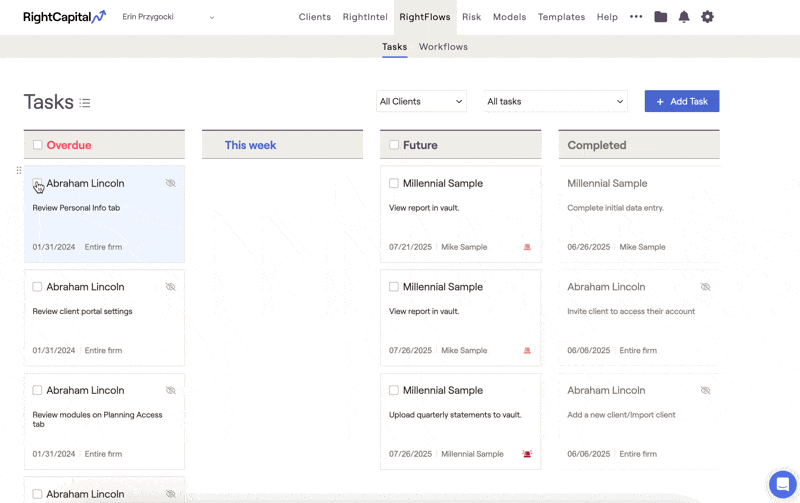Check the Overdue column select-all checkbox
The width and height of the screenshot is (800, 503).
pos(37,145)
